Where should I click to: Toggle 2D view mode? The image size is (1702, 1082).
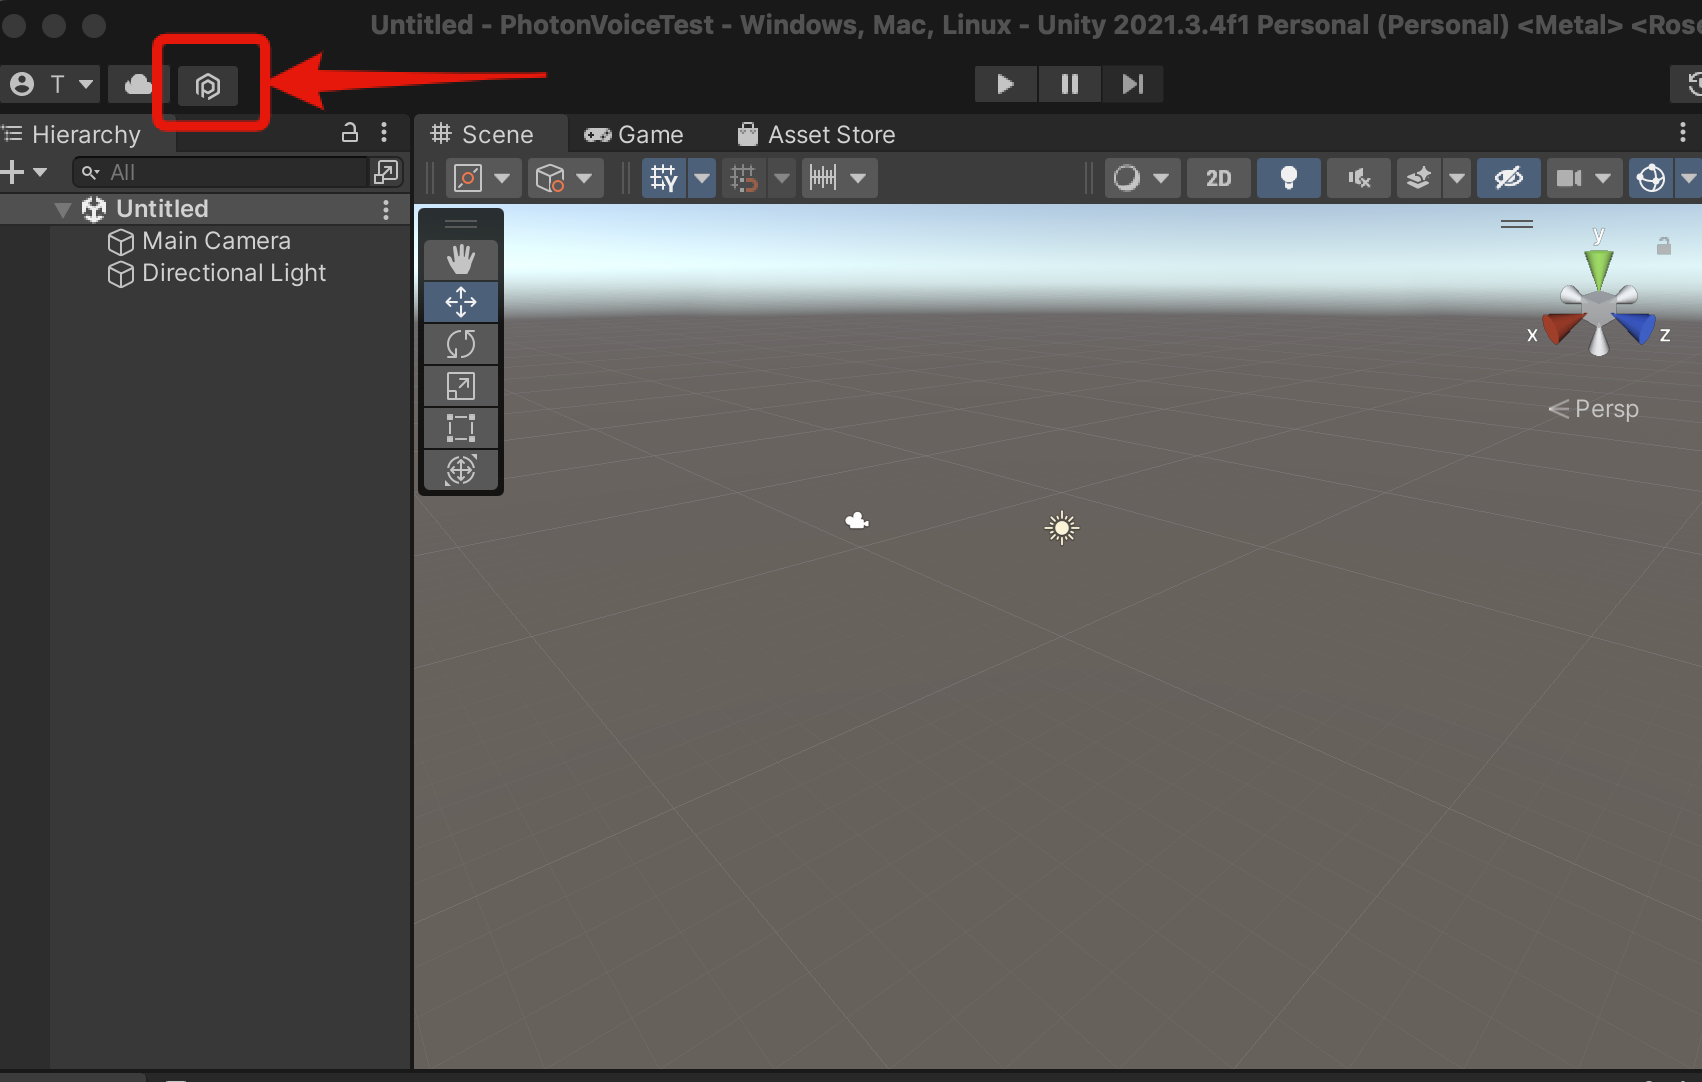1218,177
